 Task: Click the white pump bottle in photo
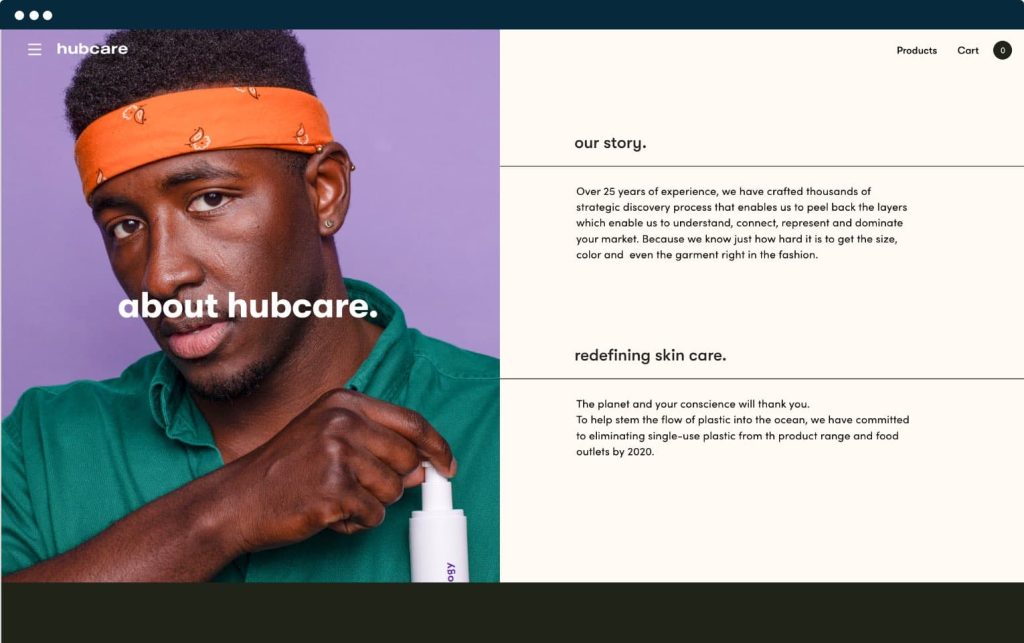coord(439,522)
